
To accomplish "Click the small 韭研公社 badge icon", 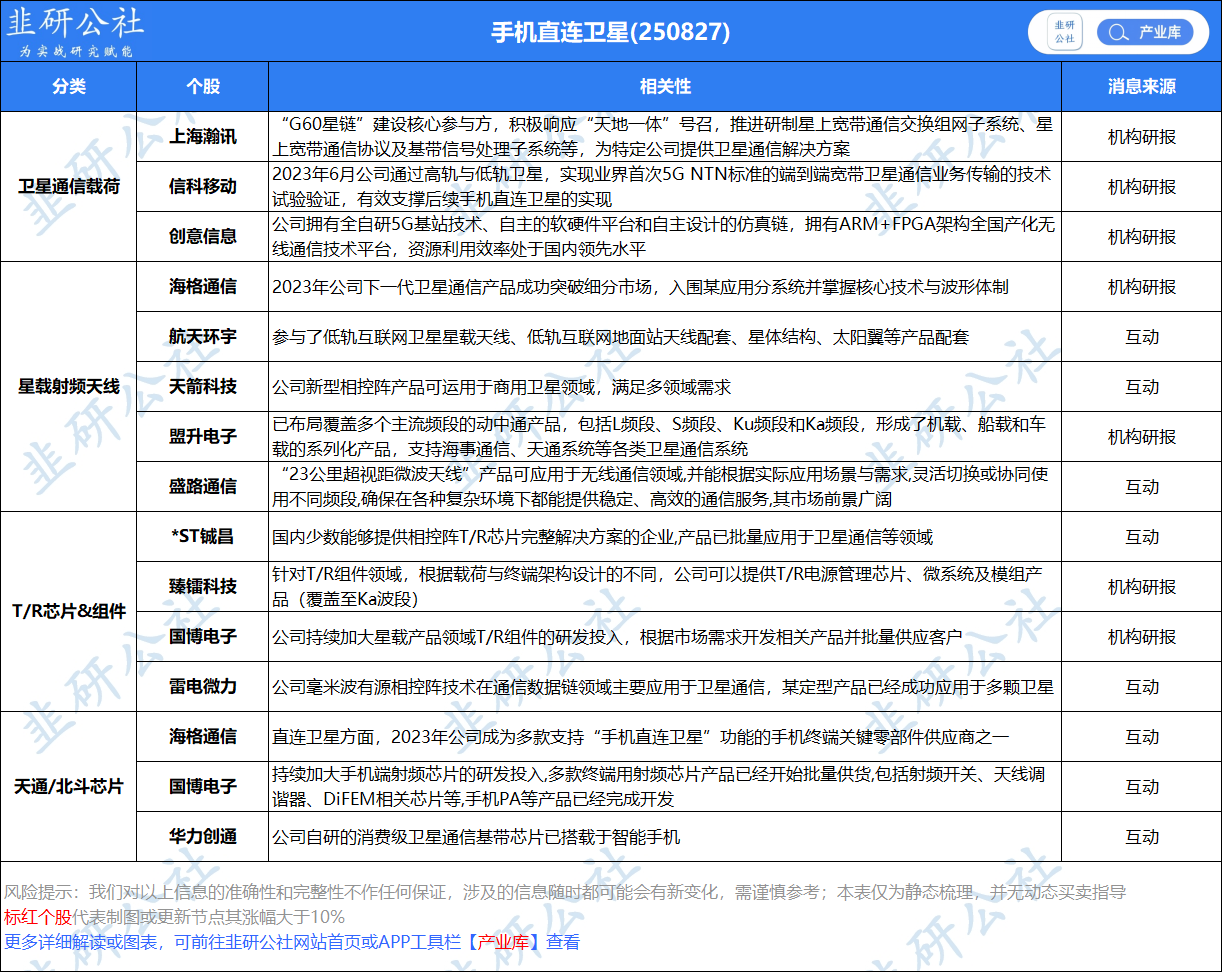I will 1065,32.
